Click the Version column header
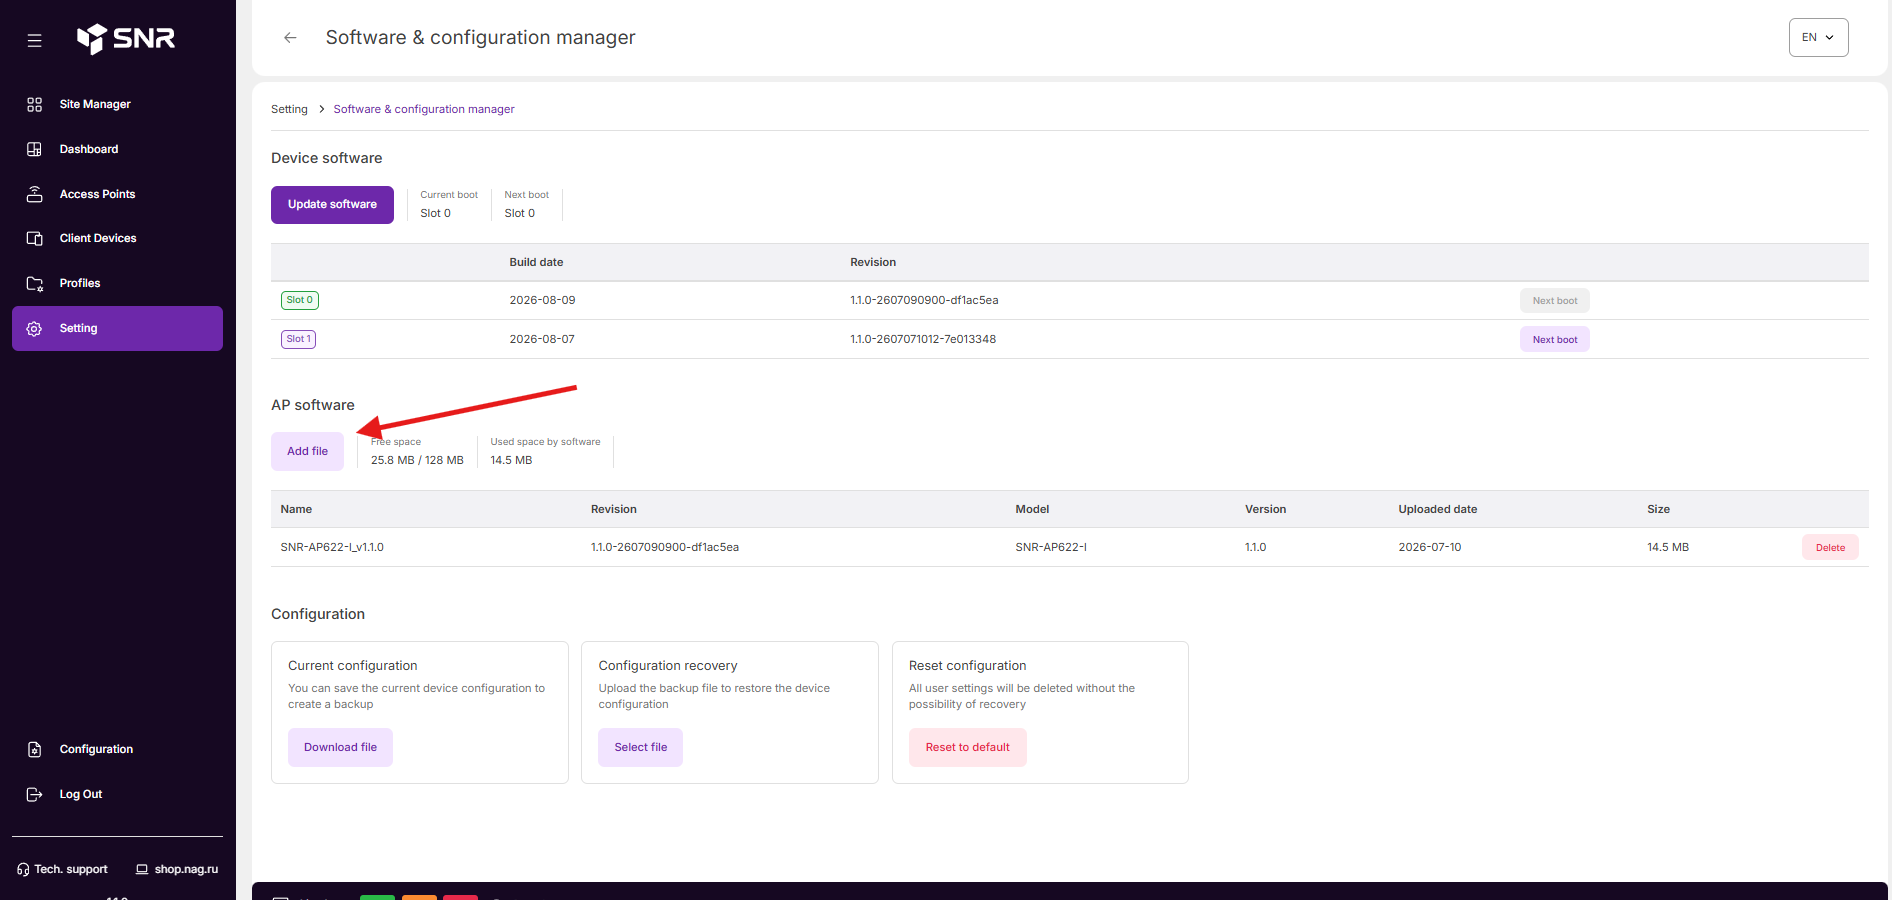The width and height of the screenshot is (1892, 900). point(1265,509)
